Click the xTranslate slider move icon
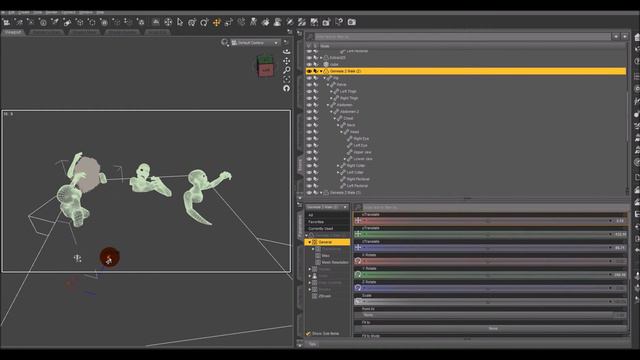This screenshot has width=640, height=360. [x=358, y=221]
